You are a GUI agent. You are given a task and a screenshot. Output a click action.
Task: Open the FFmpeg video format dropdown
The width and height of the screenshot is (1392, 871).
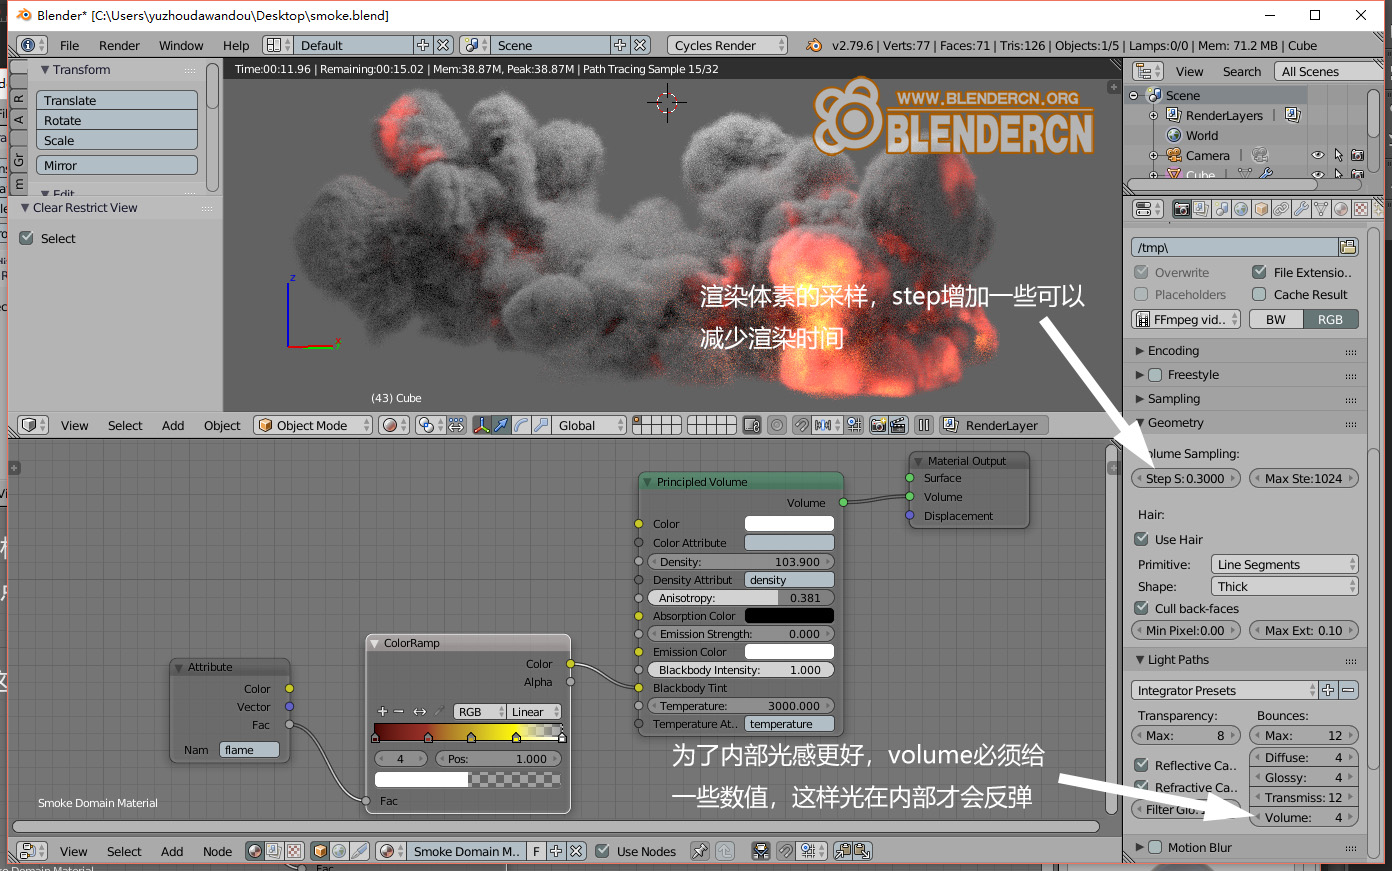coord(1186,319)
